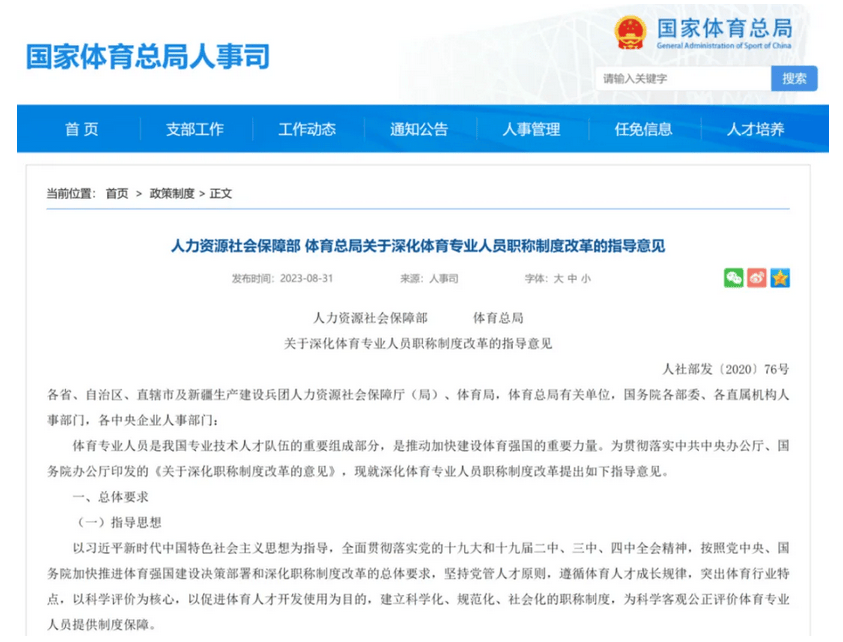The width and height of the screenshot is (843, 642).
Task: Go to 首页 in breadcrumb
Action: [x=117, y=194]
